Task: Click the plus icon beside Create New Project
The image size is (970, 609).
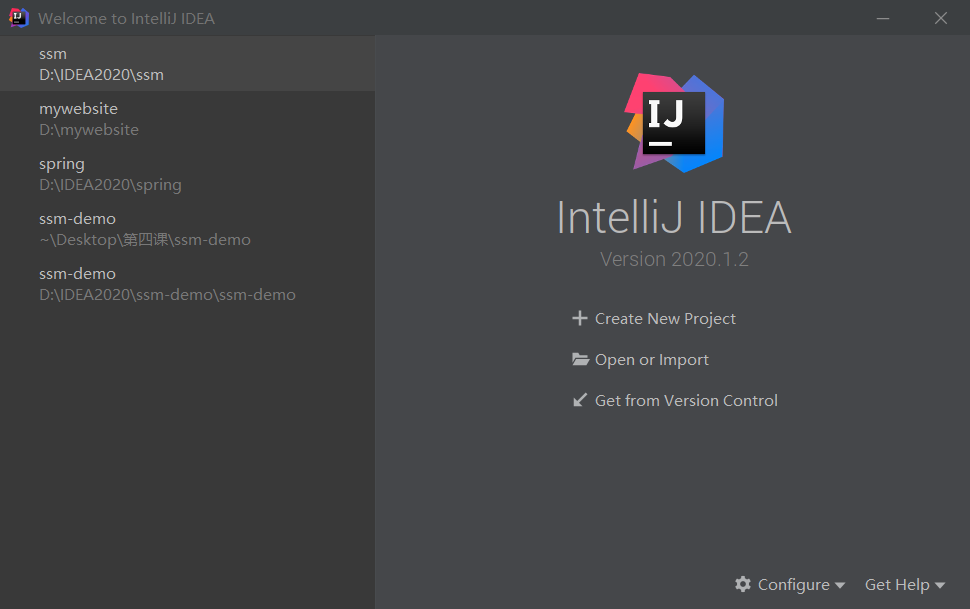Action: (580, 318)
